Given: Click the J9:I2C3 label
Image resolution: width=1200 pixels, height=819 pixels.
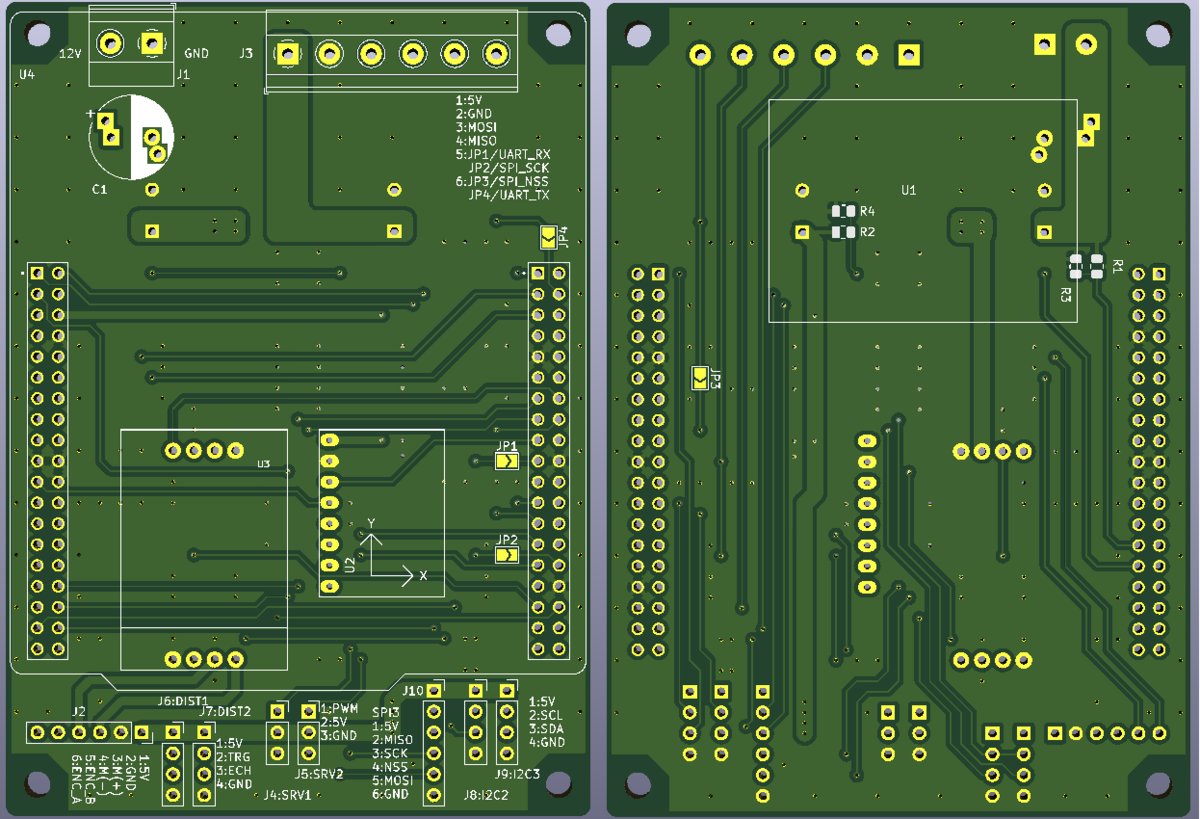Looking at the screenshot, I should [x=517, y=774].
